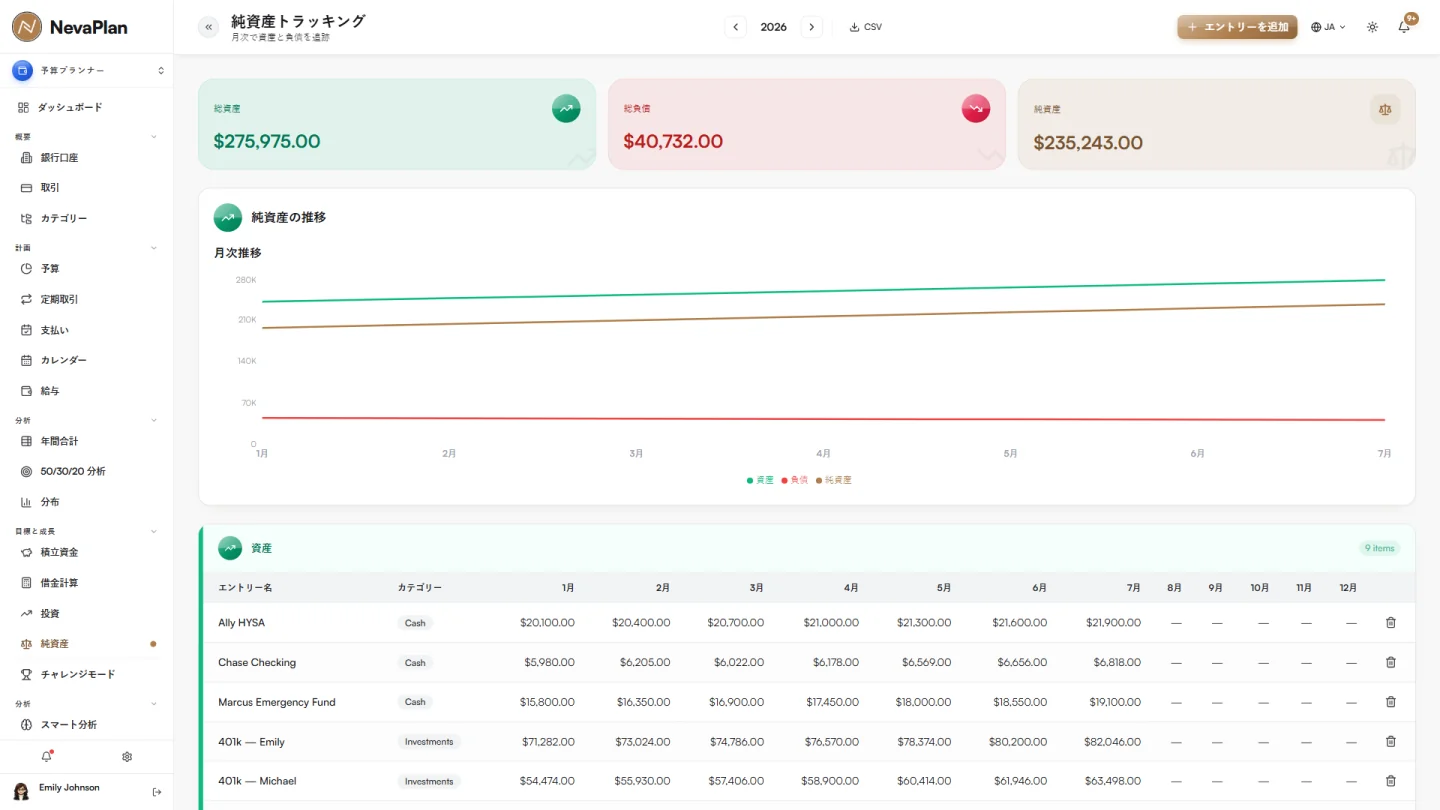Open settings via sidebar gear icon
The image size is (1440, 810).
[127, 757]
